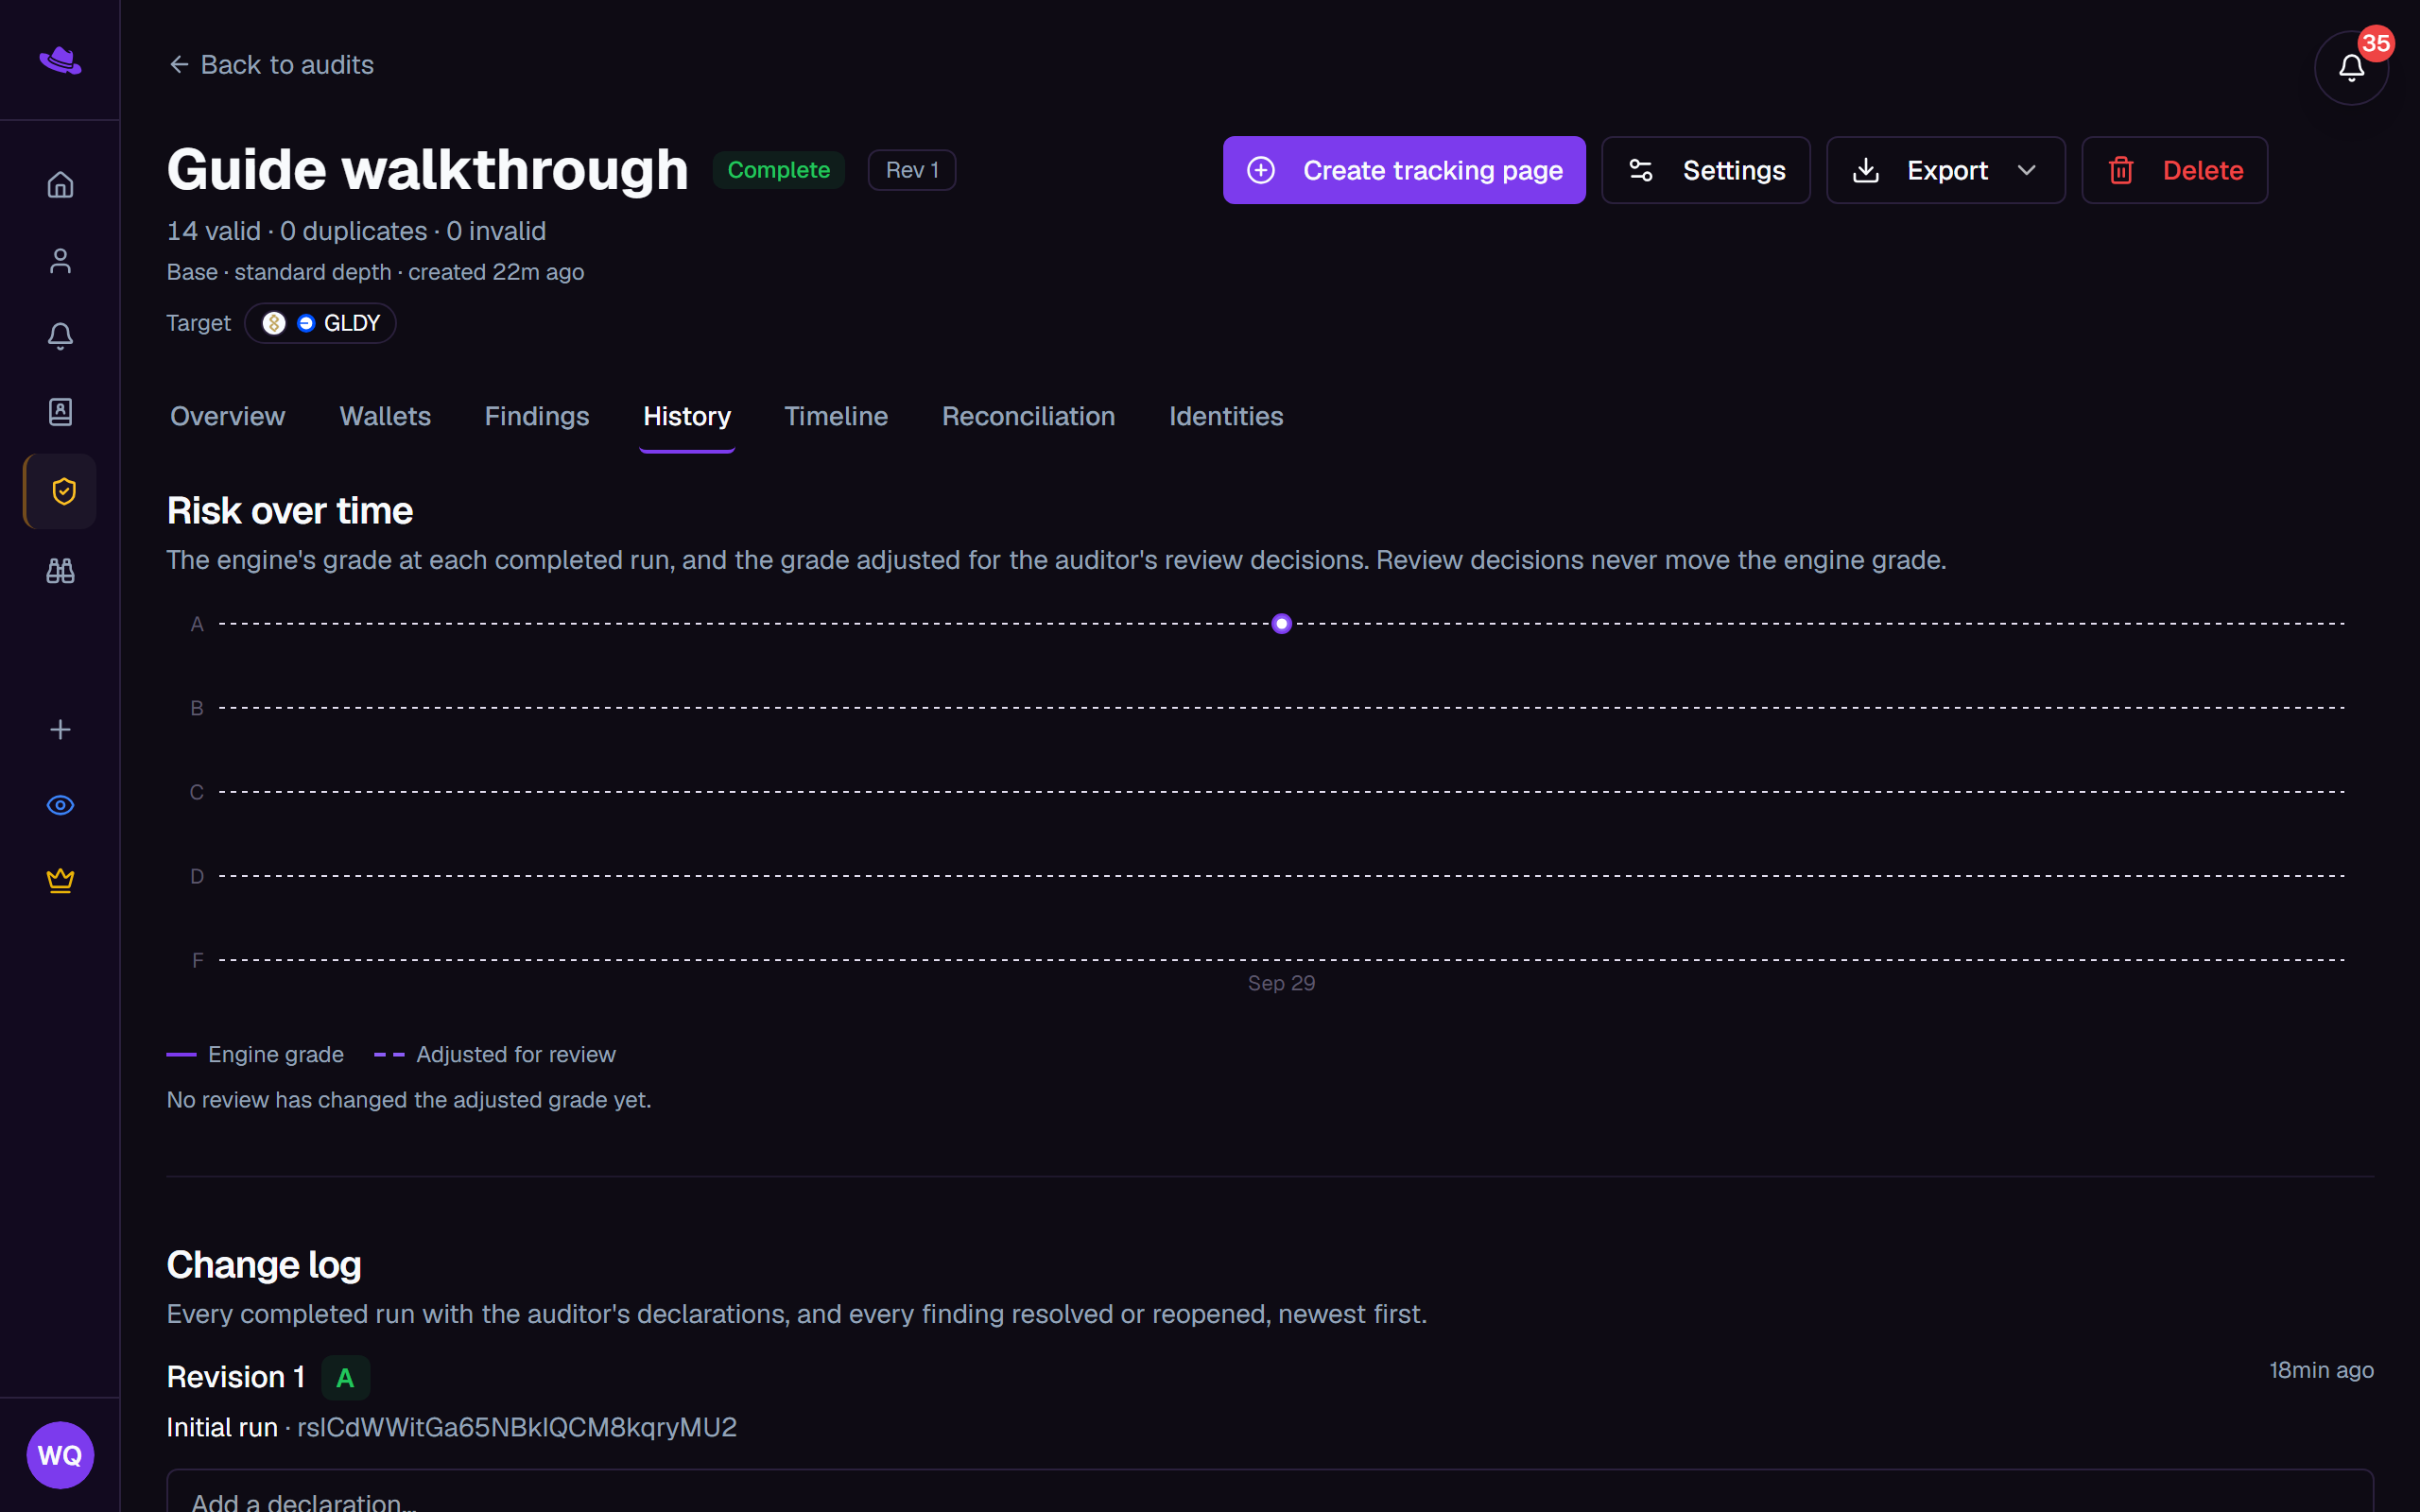Image resolution: width=2420 pixels, height=1512 pixels.
Task: Switch to the Reconciliation tab
Action: pyautogui.click(x=1028, y=416)
